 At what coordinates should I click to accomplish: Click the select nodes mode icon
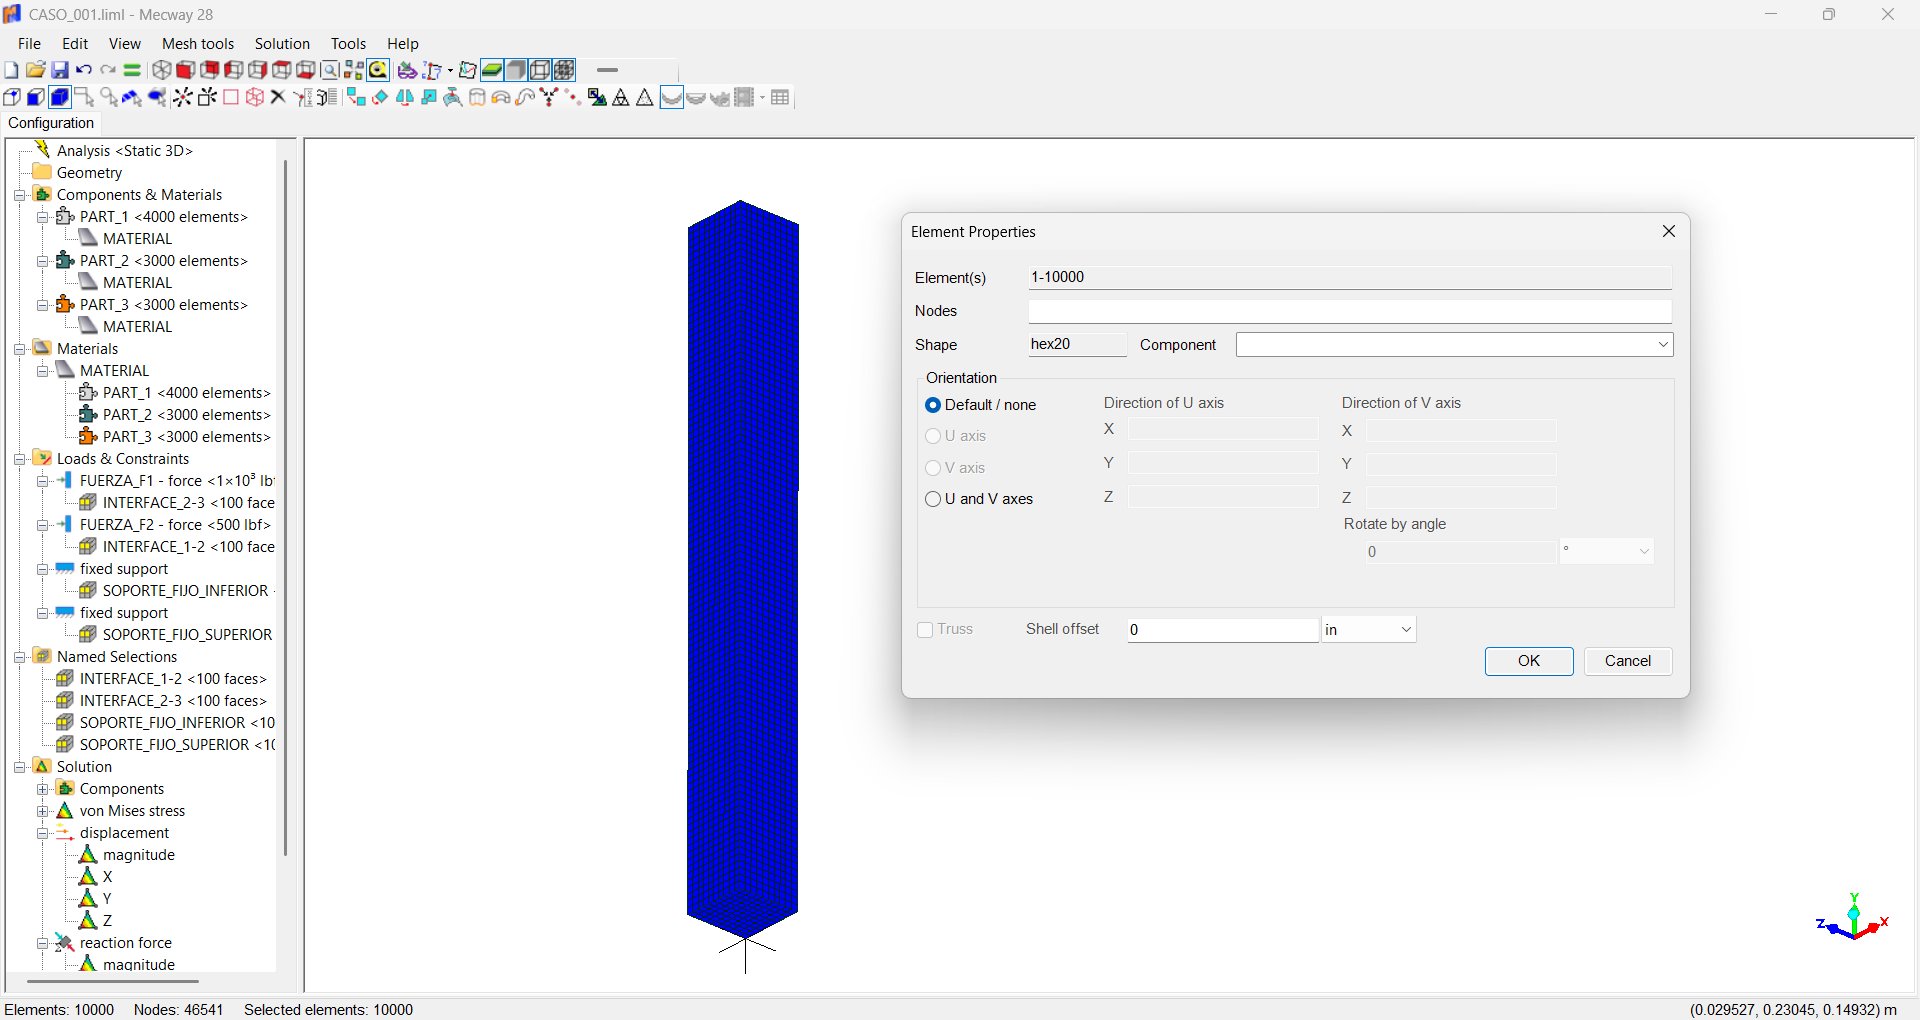[x=12, y=97]
